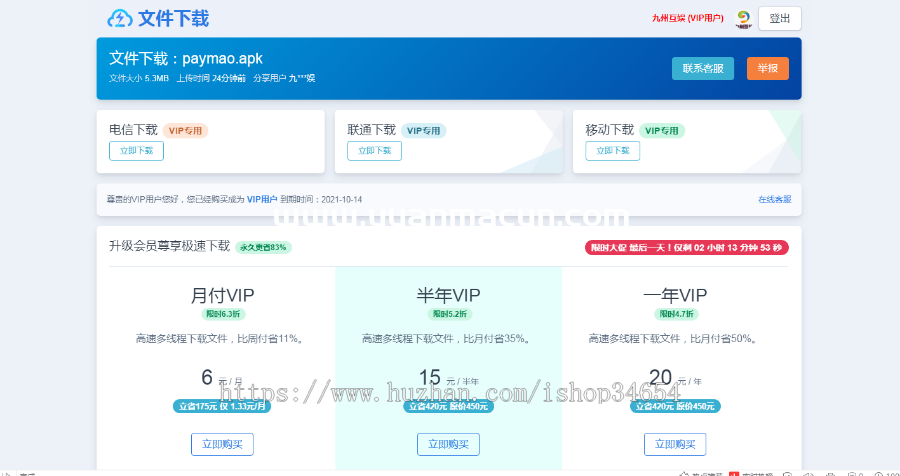
Task: Start 电信下载 with its 立即下载 button
Action: click(x=136, y=151)
